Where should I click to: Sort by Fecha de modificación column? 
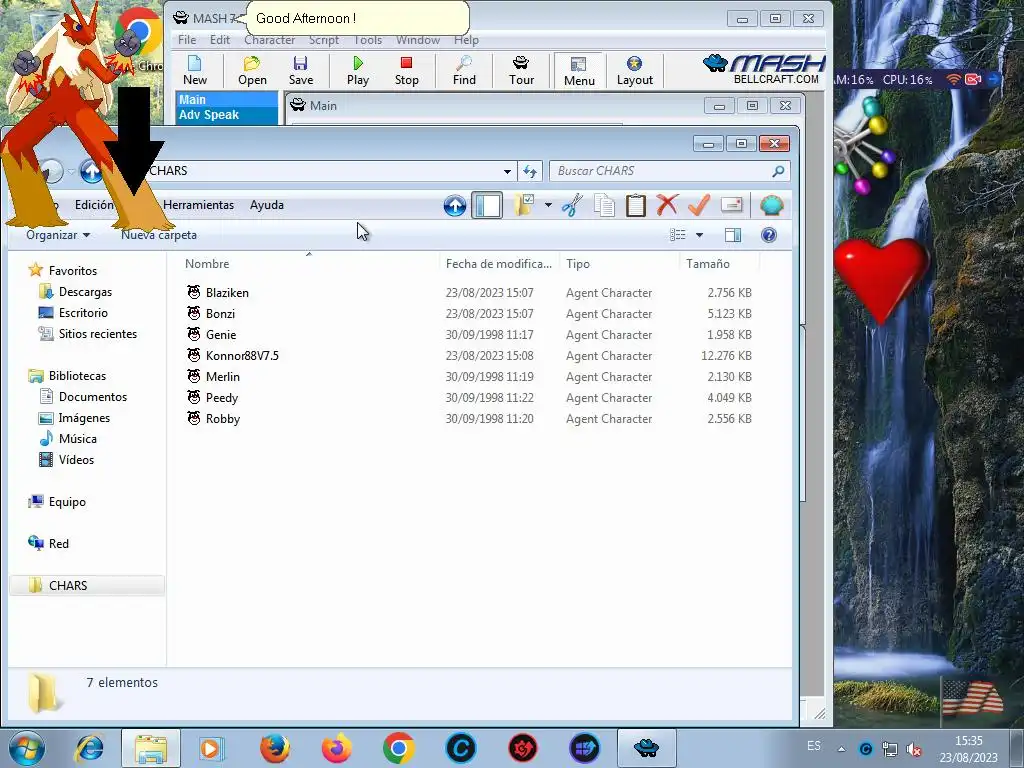[498, 264]
